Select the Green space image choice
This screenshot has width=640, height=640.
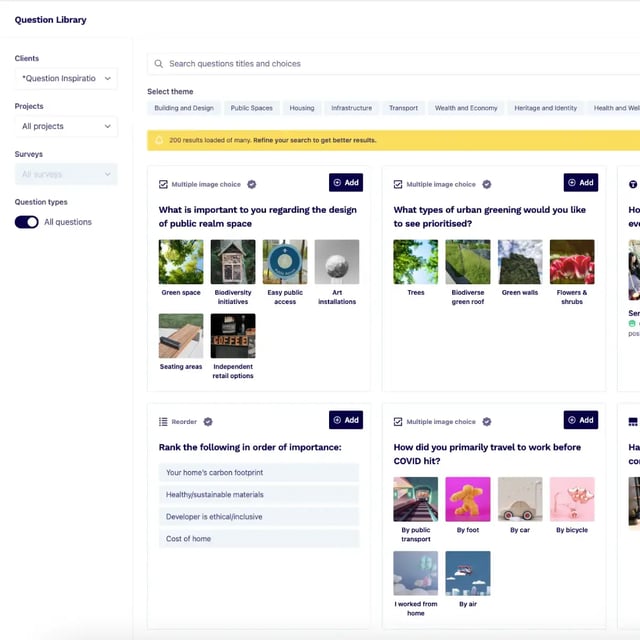181,262
